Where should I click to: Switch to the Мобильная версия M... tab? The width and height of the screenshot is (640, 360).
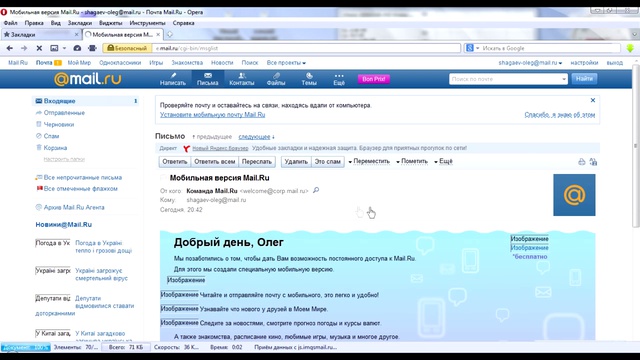click(x=122, y=35)
